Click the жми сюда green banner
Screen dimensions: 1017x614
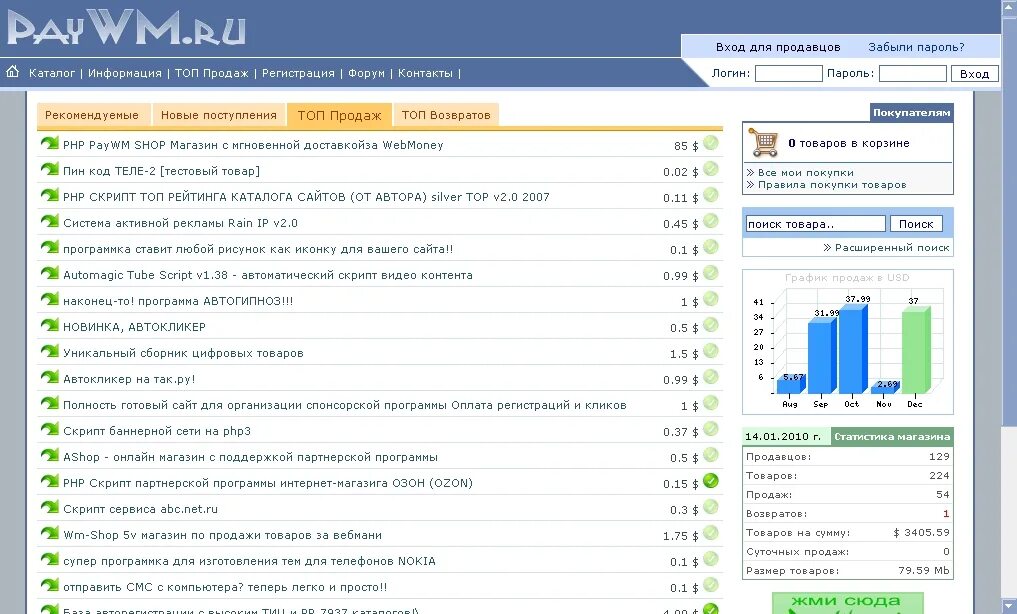click(847, 602)
